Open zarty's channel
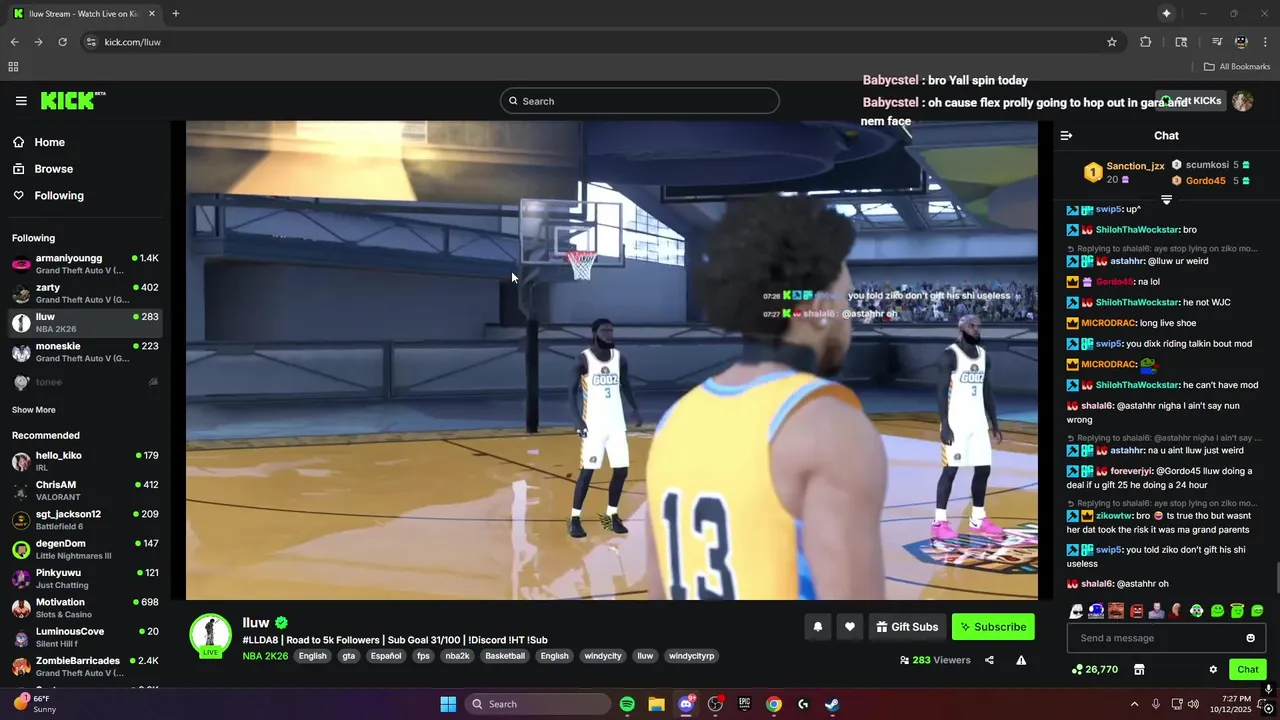The width and height of the screenshot is (1280, 720). tap(85, 293)
